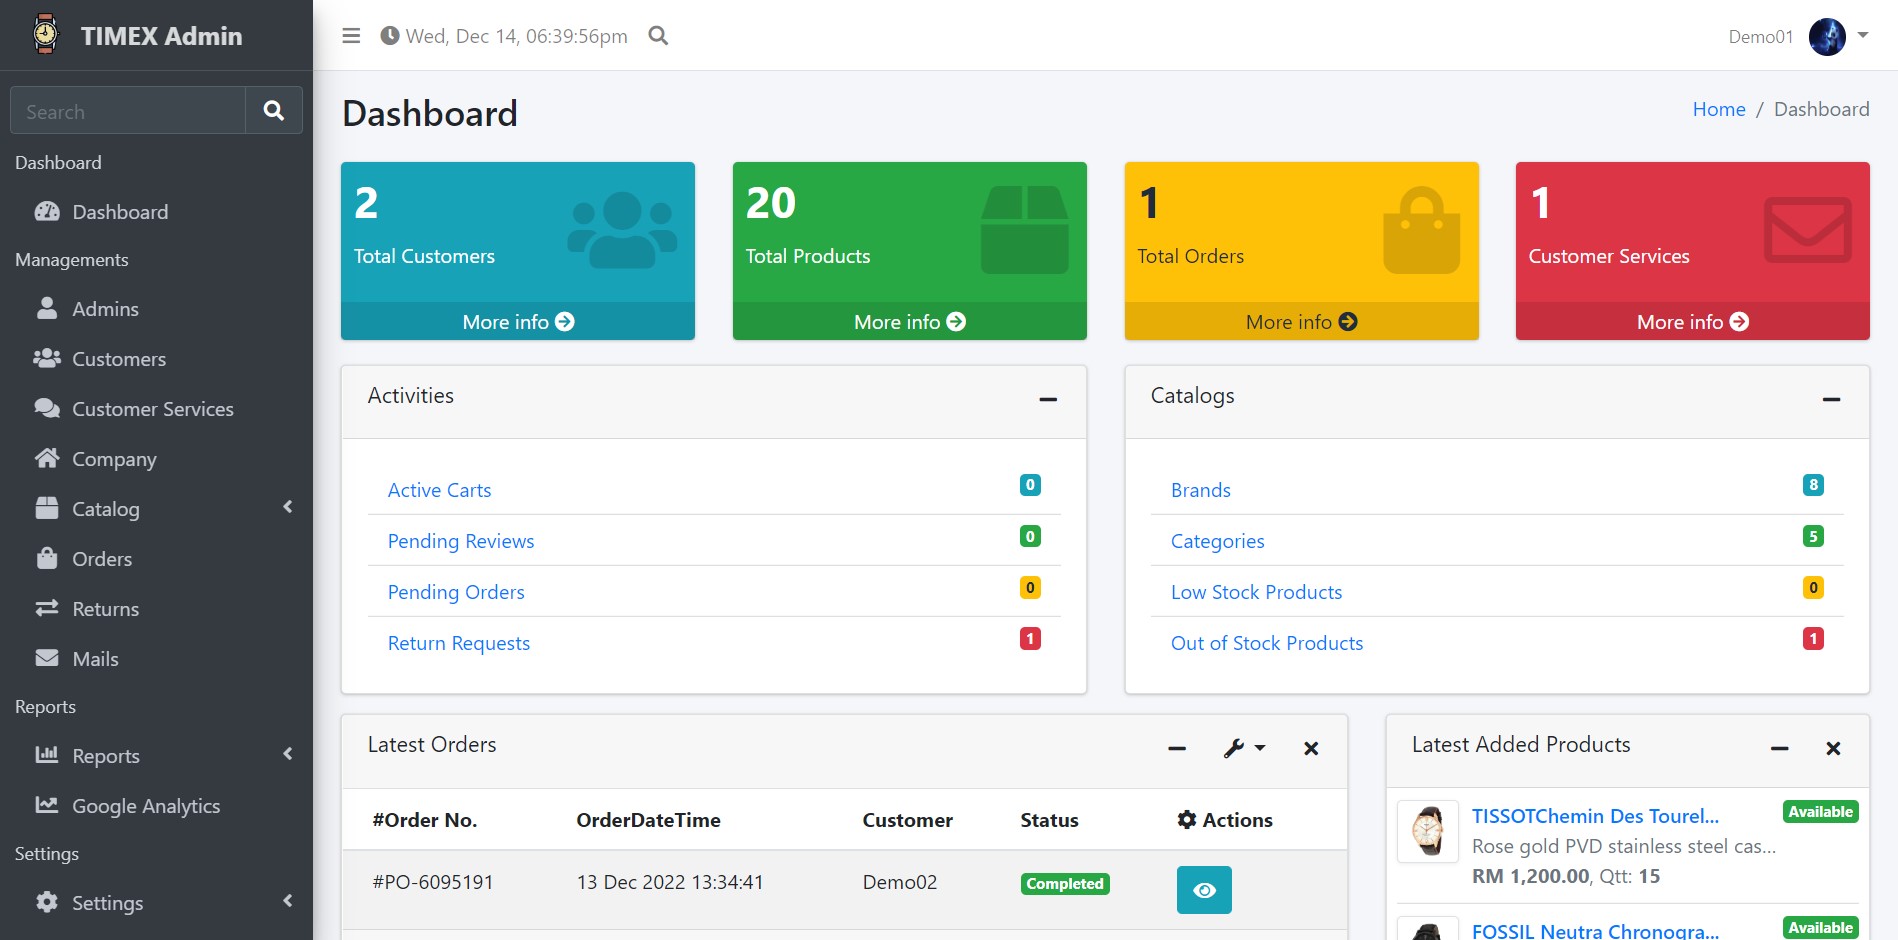
Task: Open More info for Total Orders
Action: 1301,322
